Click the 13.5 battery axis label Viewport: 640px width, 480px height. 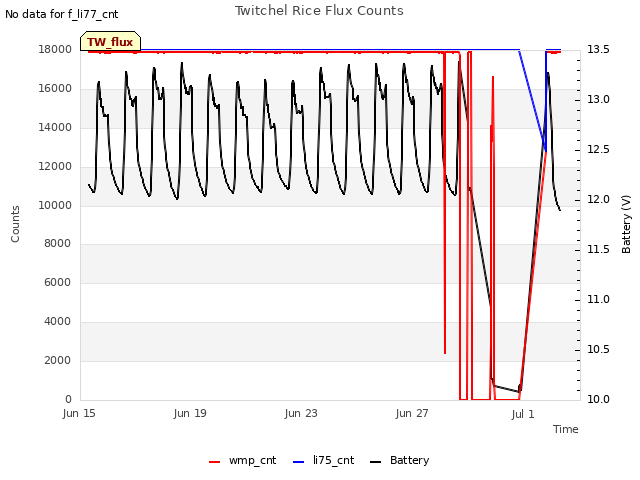pos(598,50)
